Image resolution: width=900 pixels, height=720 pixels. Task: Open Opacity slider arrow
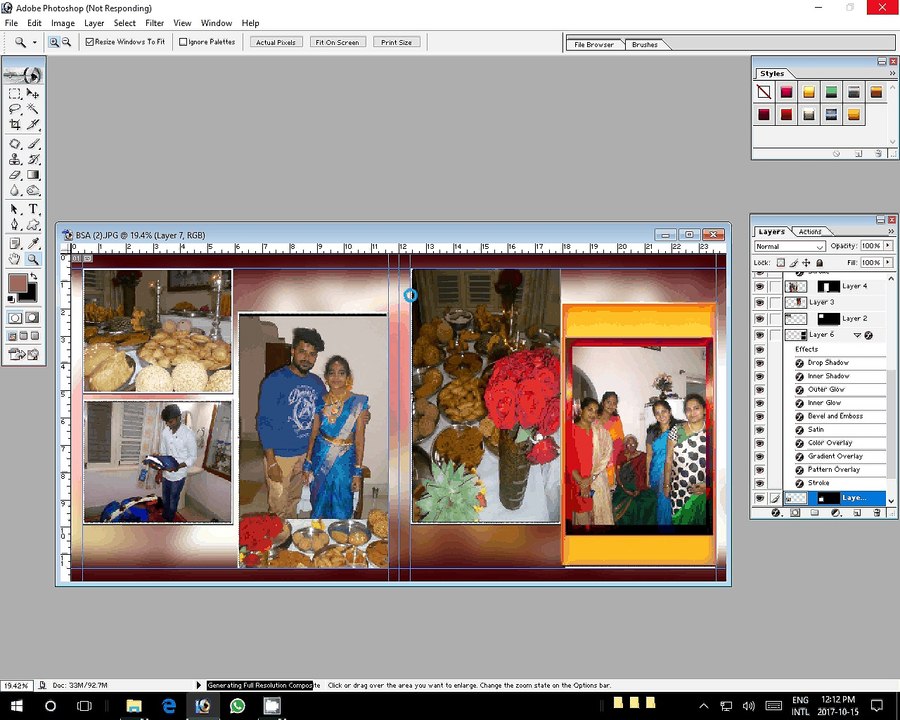click(888, 246)
